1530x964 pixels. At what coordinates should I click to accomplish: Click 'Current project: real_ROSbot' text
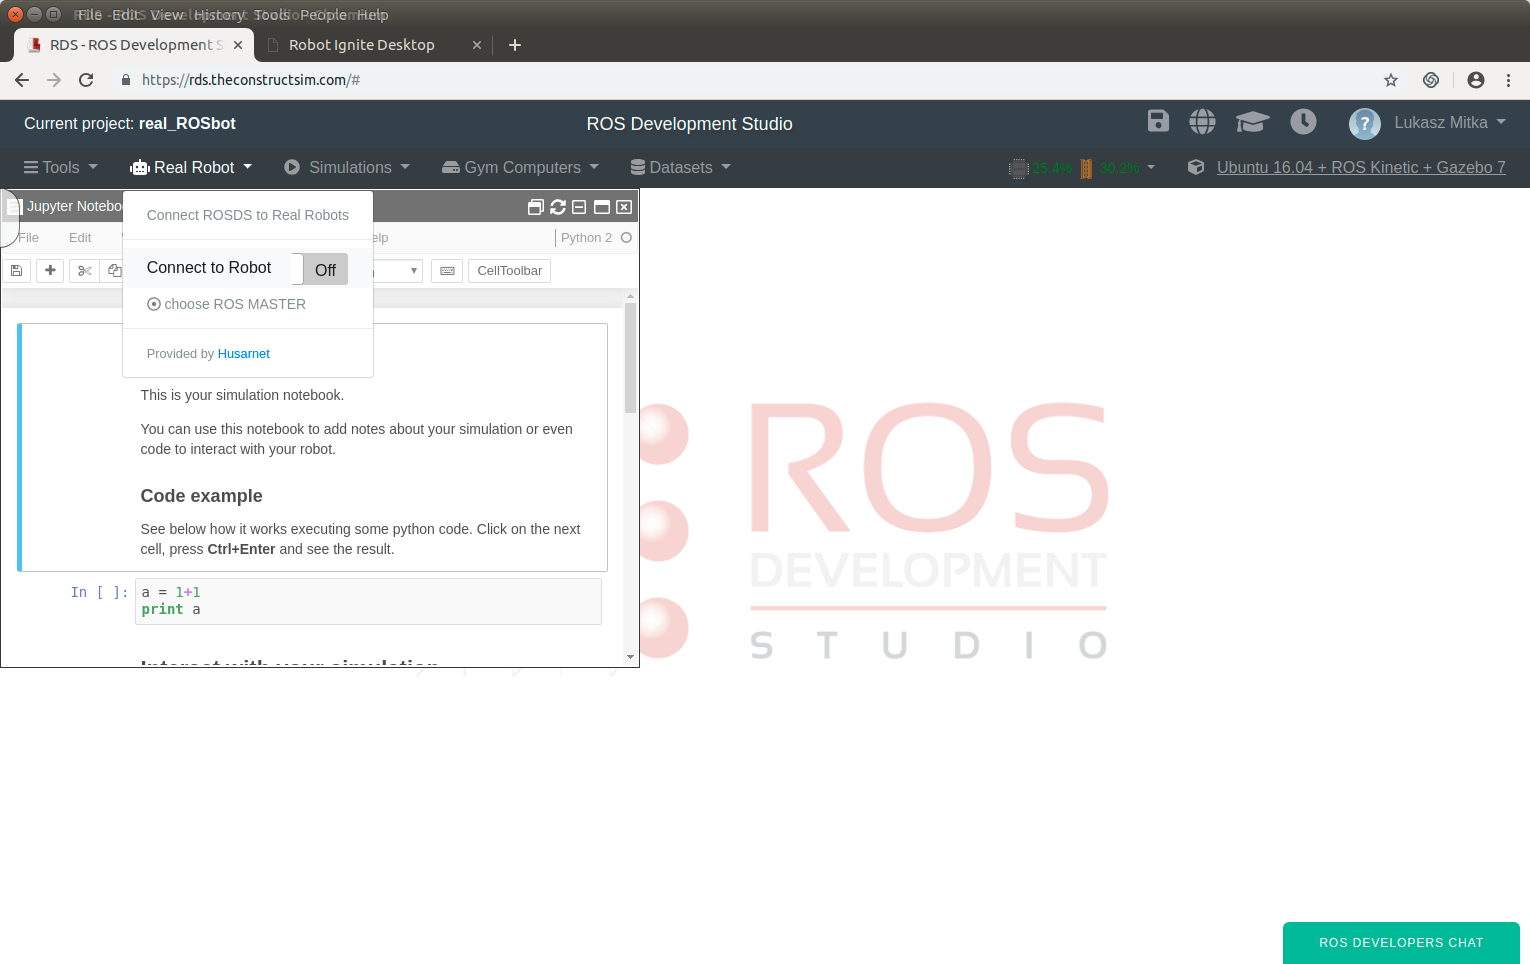[x=130, y=124]
